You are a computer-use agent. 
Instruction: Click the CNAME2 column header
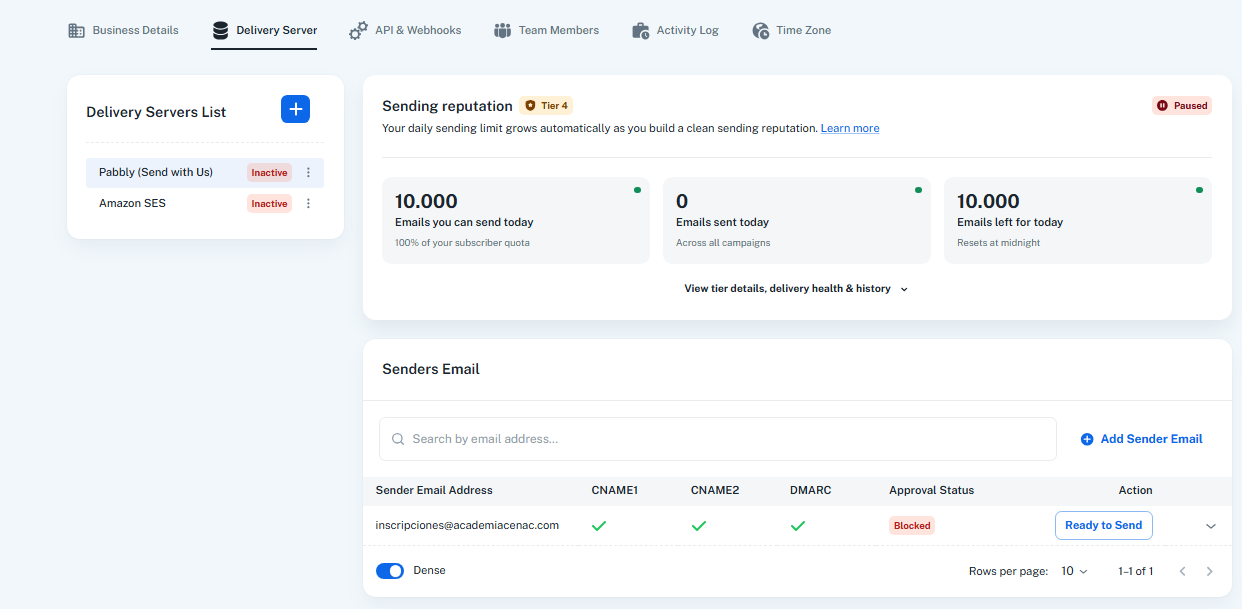pyautogui.click(x=715, y=490)
